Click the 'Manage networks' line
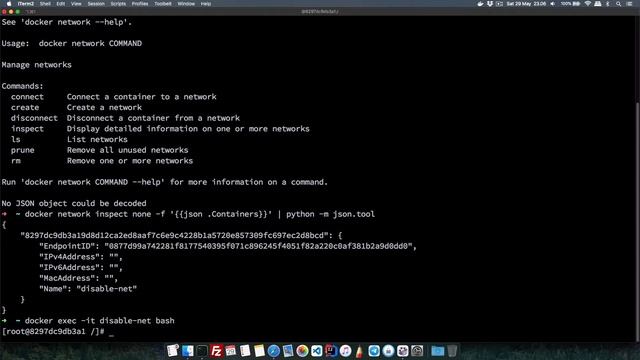 [x=36, y=65]
